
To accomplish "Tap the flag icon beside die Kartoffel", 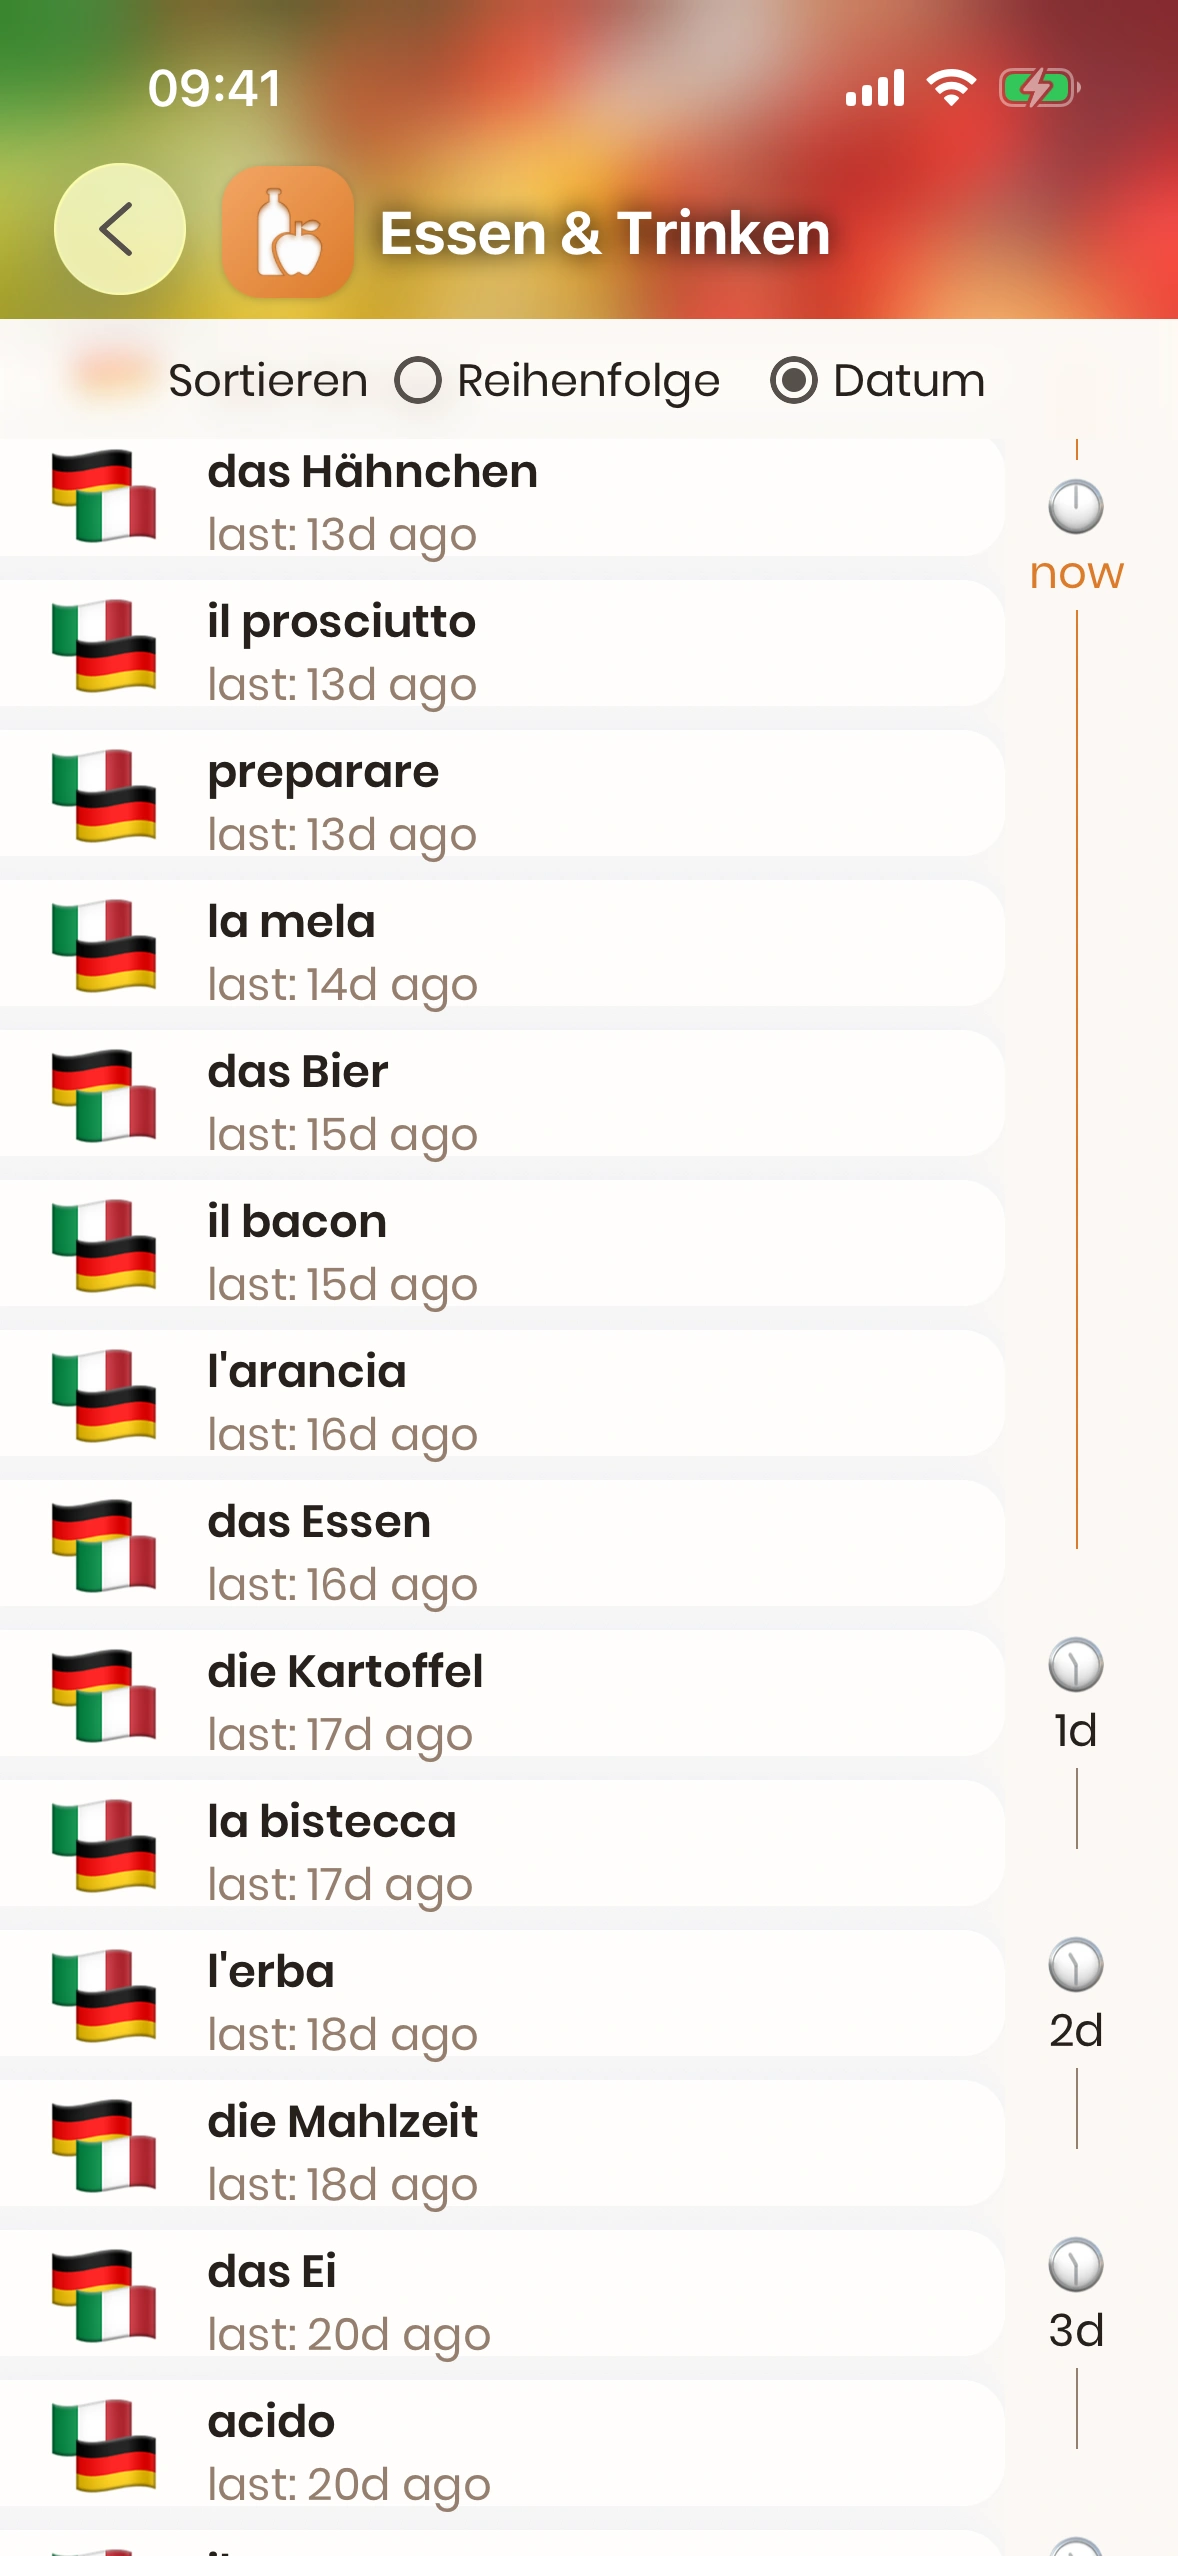I will click(104, 1696).
